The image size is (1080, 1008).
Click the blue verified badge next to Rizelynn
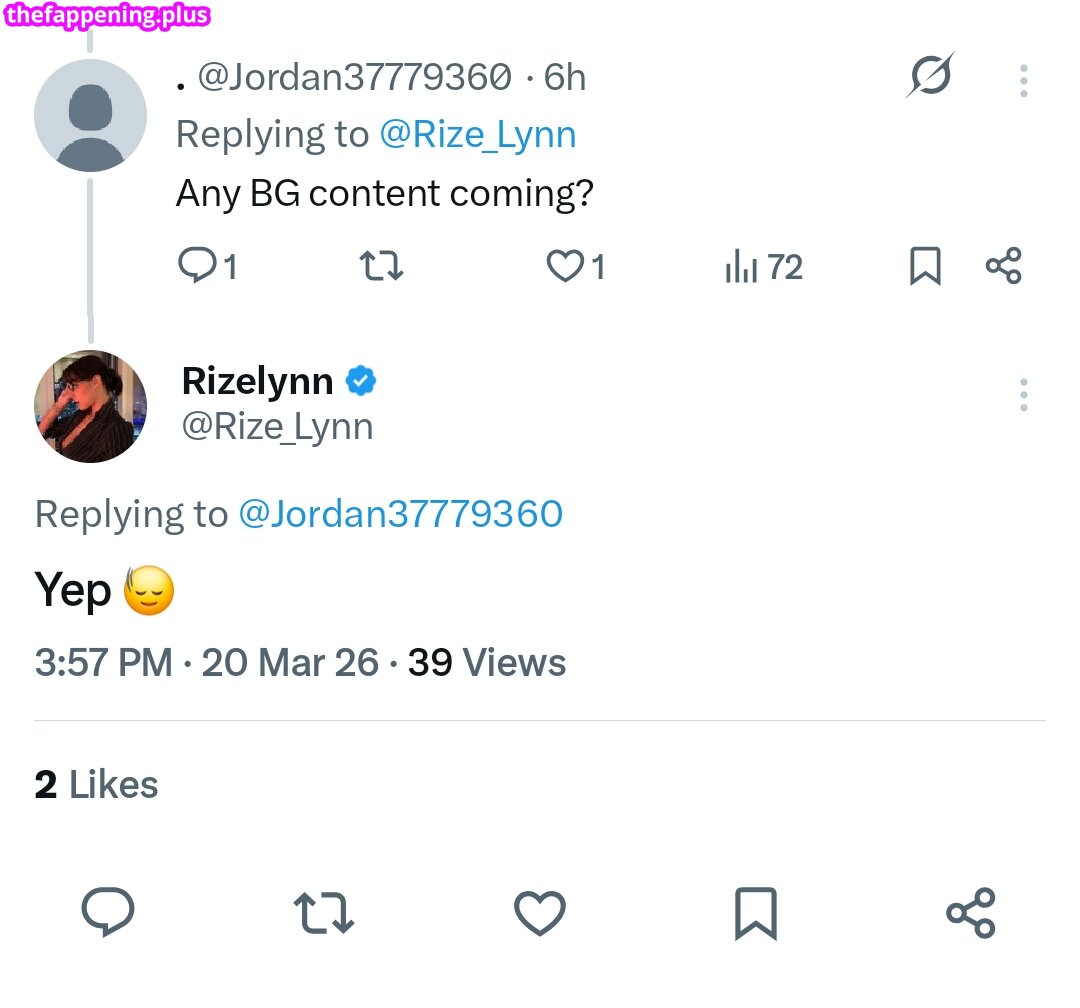pos(361,381)
